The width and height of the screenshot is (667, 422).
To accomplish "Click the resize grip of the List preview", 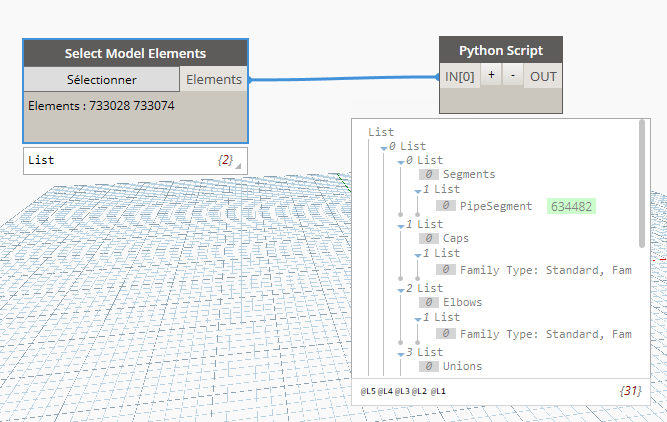I will coord(238,166).
